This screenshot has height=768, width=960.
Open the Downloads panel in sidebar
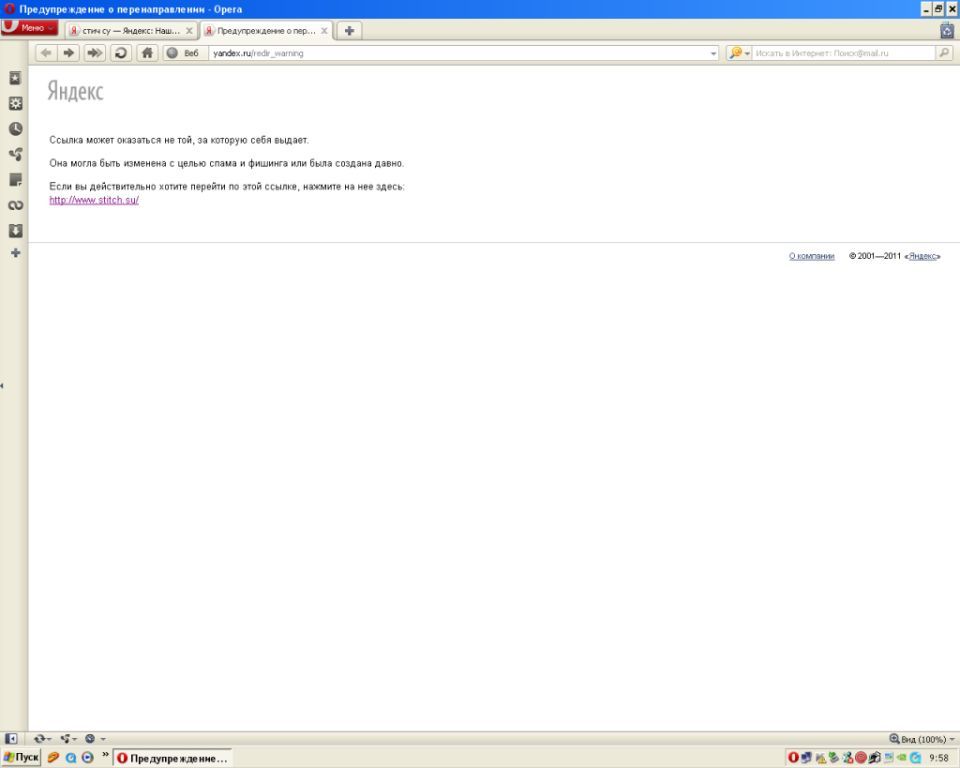15,230
